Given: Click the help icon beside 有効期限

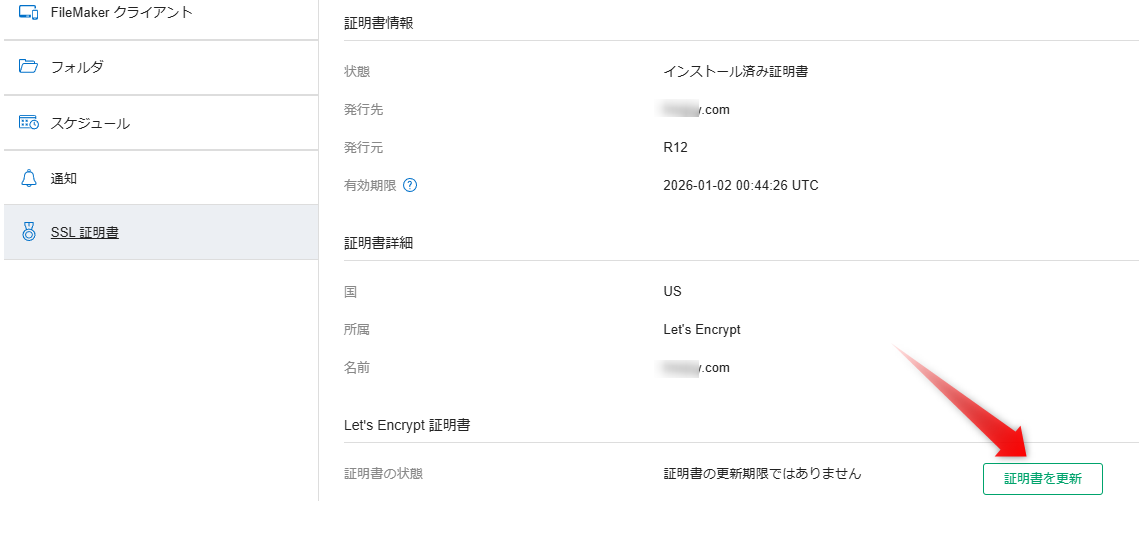Looking at the screenshot, I should [409, 185].
